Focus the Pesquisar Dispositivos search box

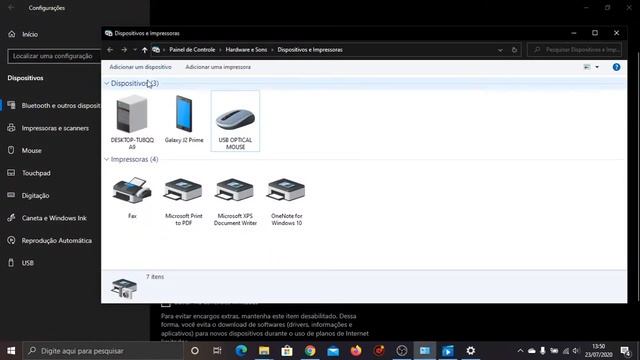coord(575,50)
